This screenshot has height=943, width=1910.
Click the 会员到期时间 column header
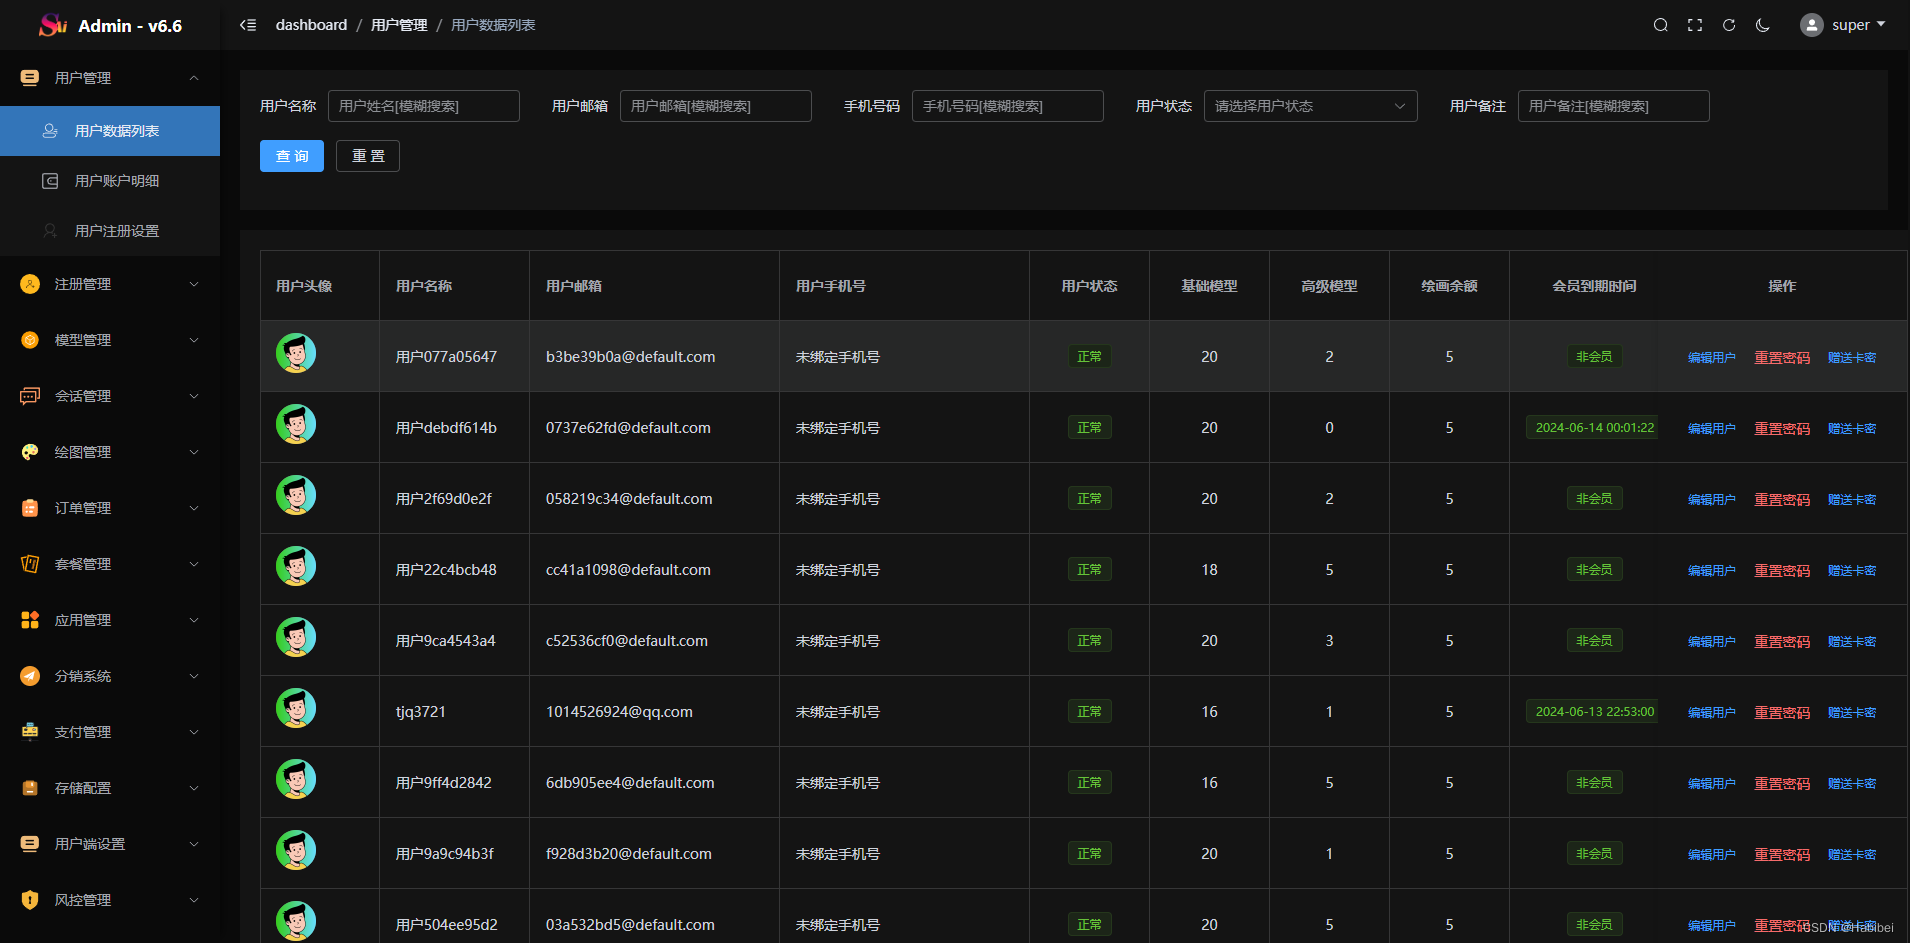[x=1594, y=286]
